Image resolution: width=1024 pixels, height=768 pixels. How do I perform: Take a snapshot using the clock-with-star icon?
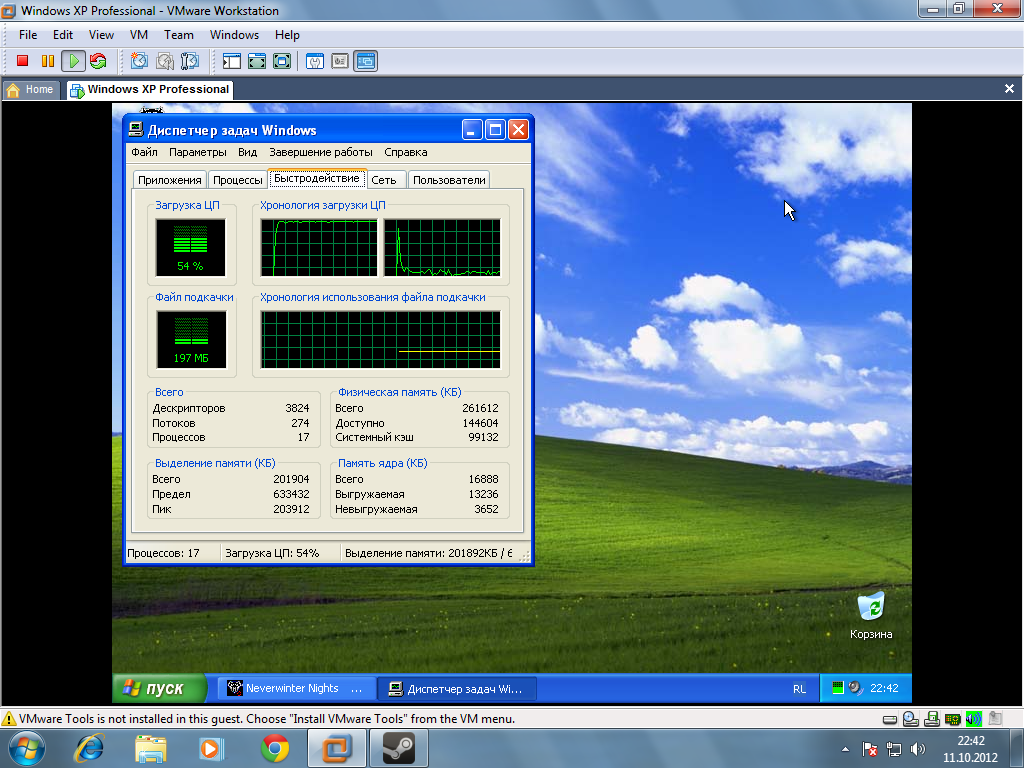(138, 61)
